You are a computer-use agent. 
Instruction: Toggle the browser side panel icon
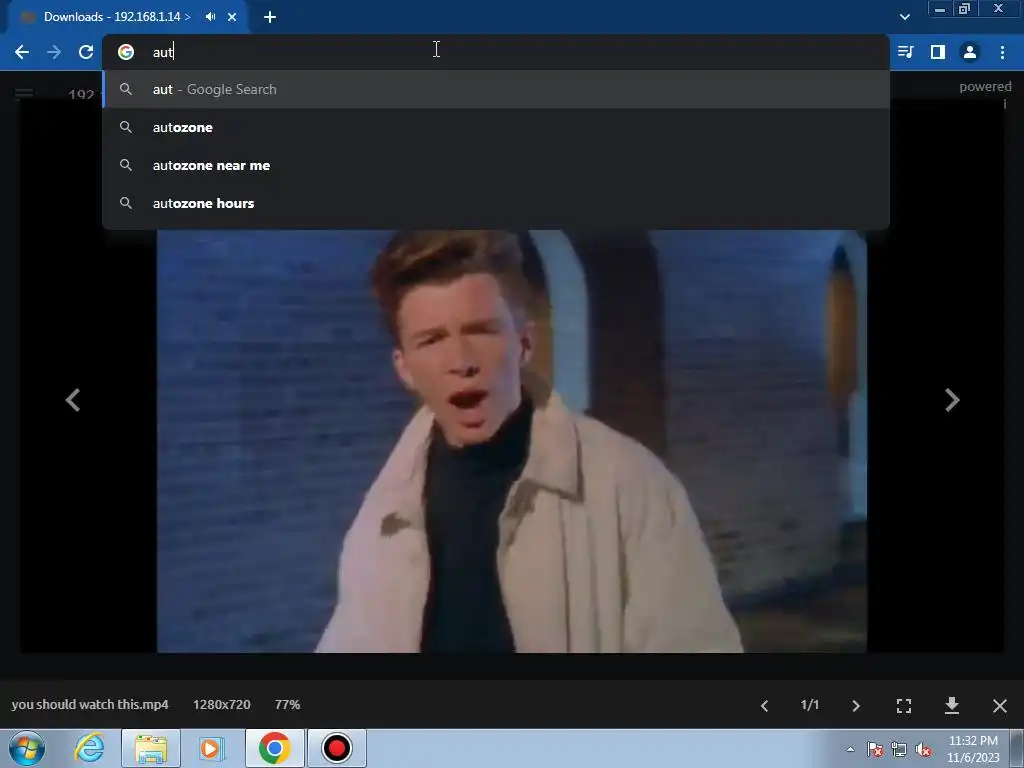coord(938,52)
